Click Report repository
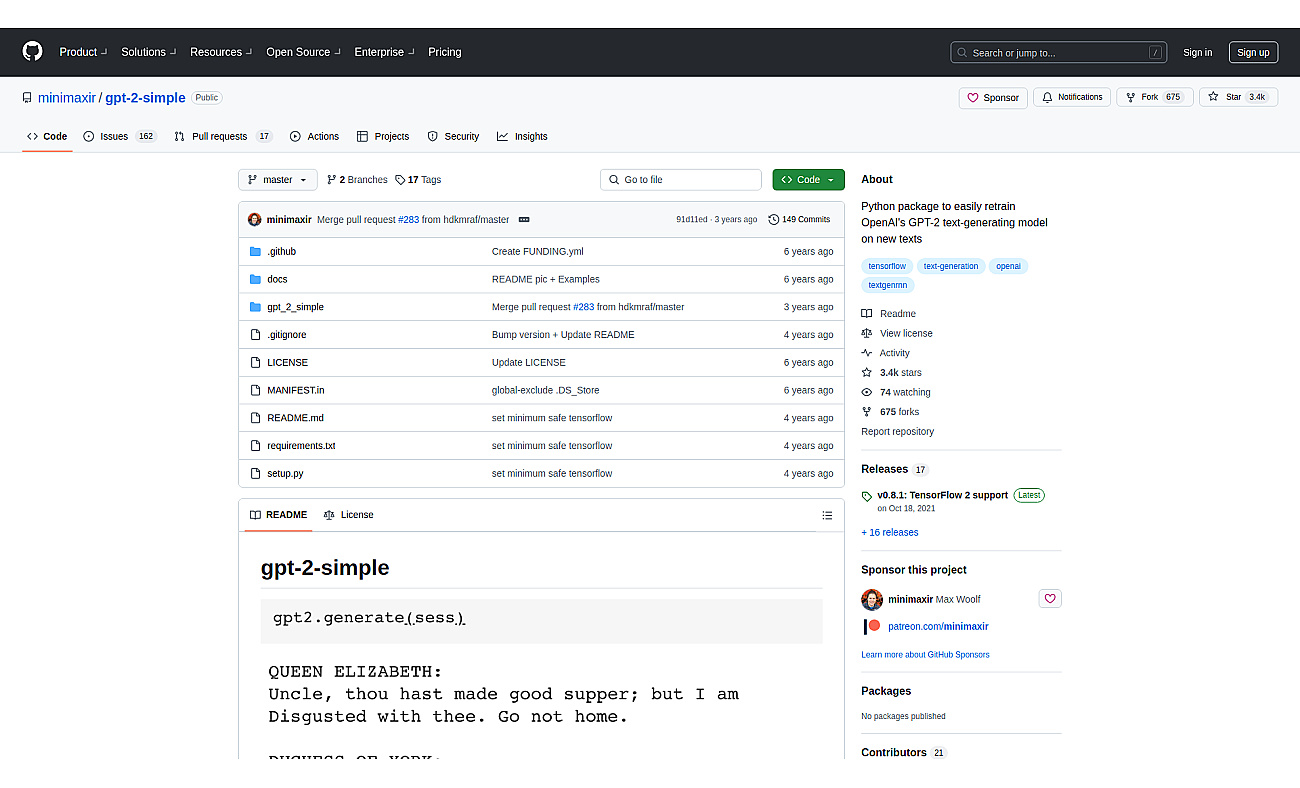 (x=897, y=432)
